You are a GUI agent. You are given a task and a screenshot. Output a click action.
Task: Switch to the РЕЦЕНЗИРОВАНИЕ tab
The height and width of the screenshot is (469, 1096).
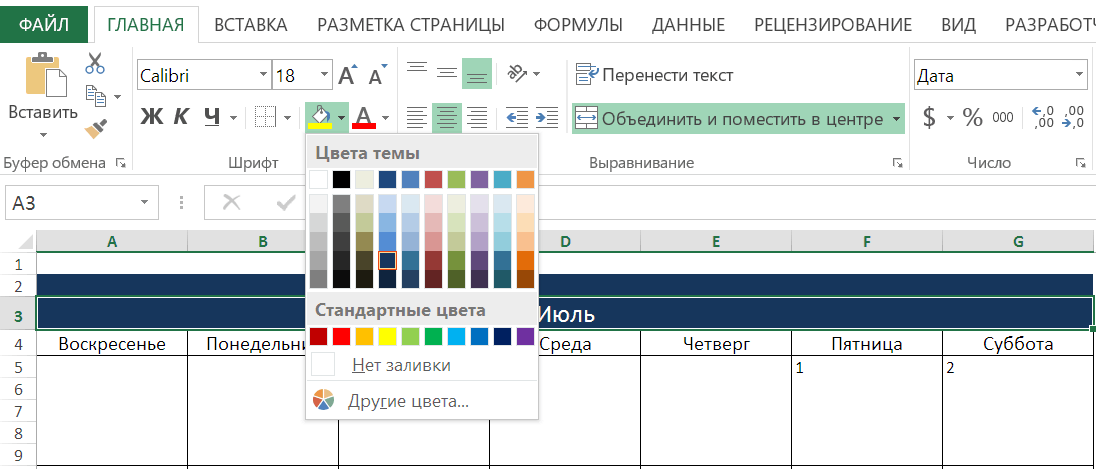[832, 25]
